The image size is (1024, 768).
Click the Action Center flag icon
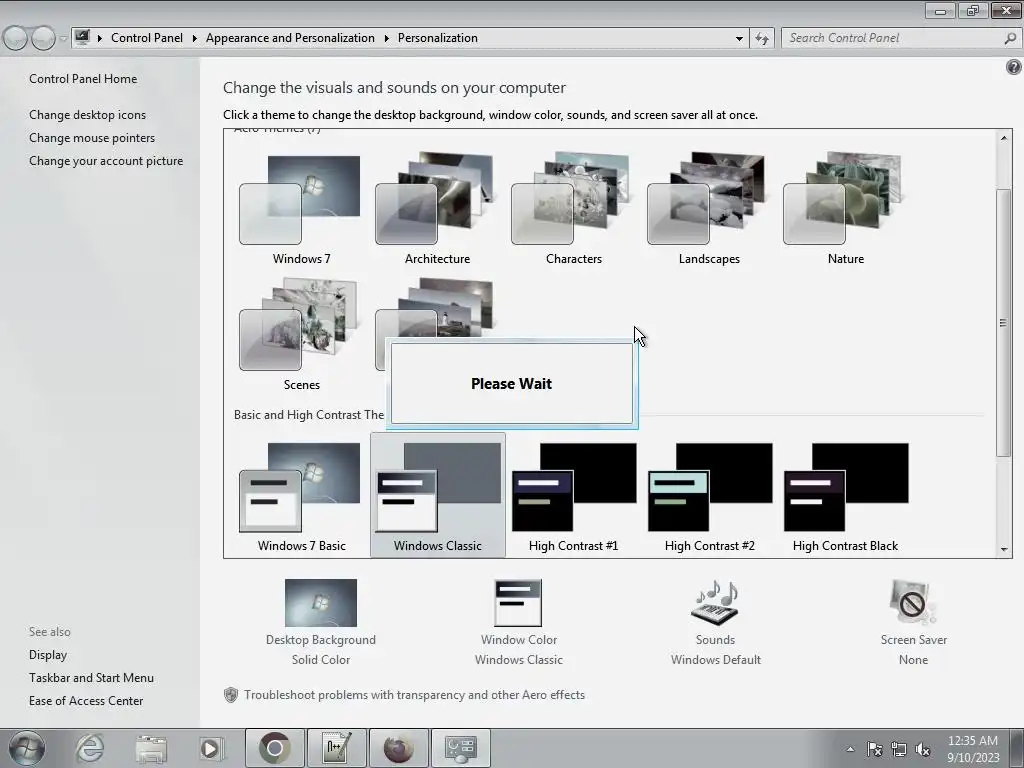tap(874, 749)
